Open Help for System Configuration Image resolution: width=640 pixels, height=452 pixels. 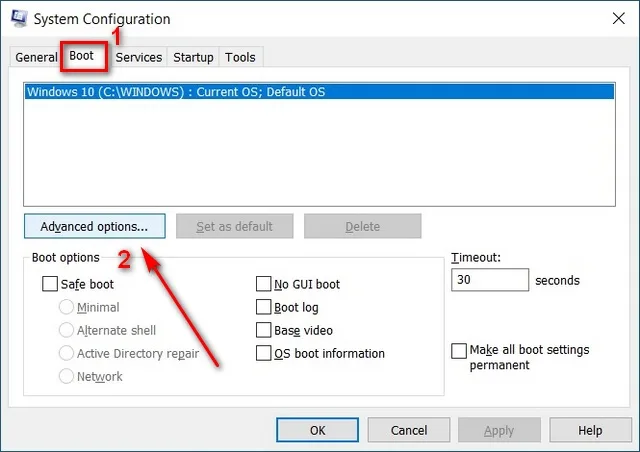pyautogui.click(x=590, y=430)
